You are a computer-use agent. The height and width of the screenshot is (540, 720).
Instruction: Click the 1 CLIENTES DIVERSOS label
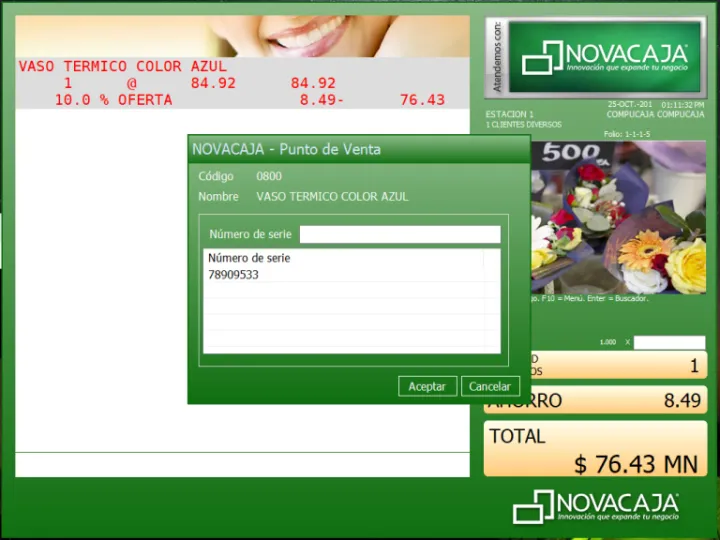(x=523, y=124)
